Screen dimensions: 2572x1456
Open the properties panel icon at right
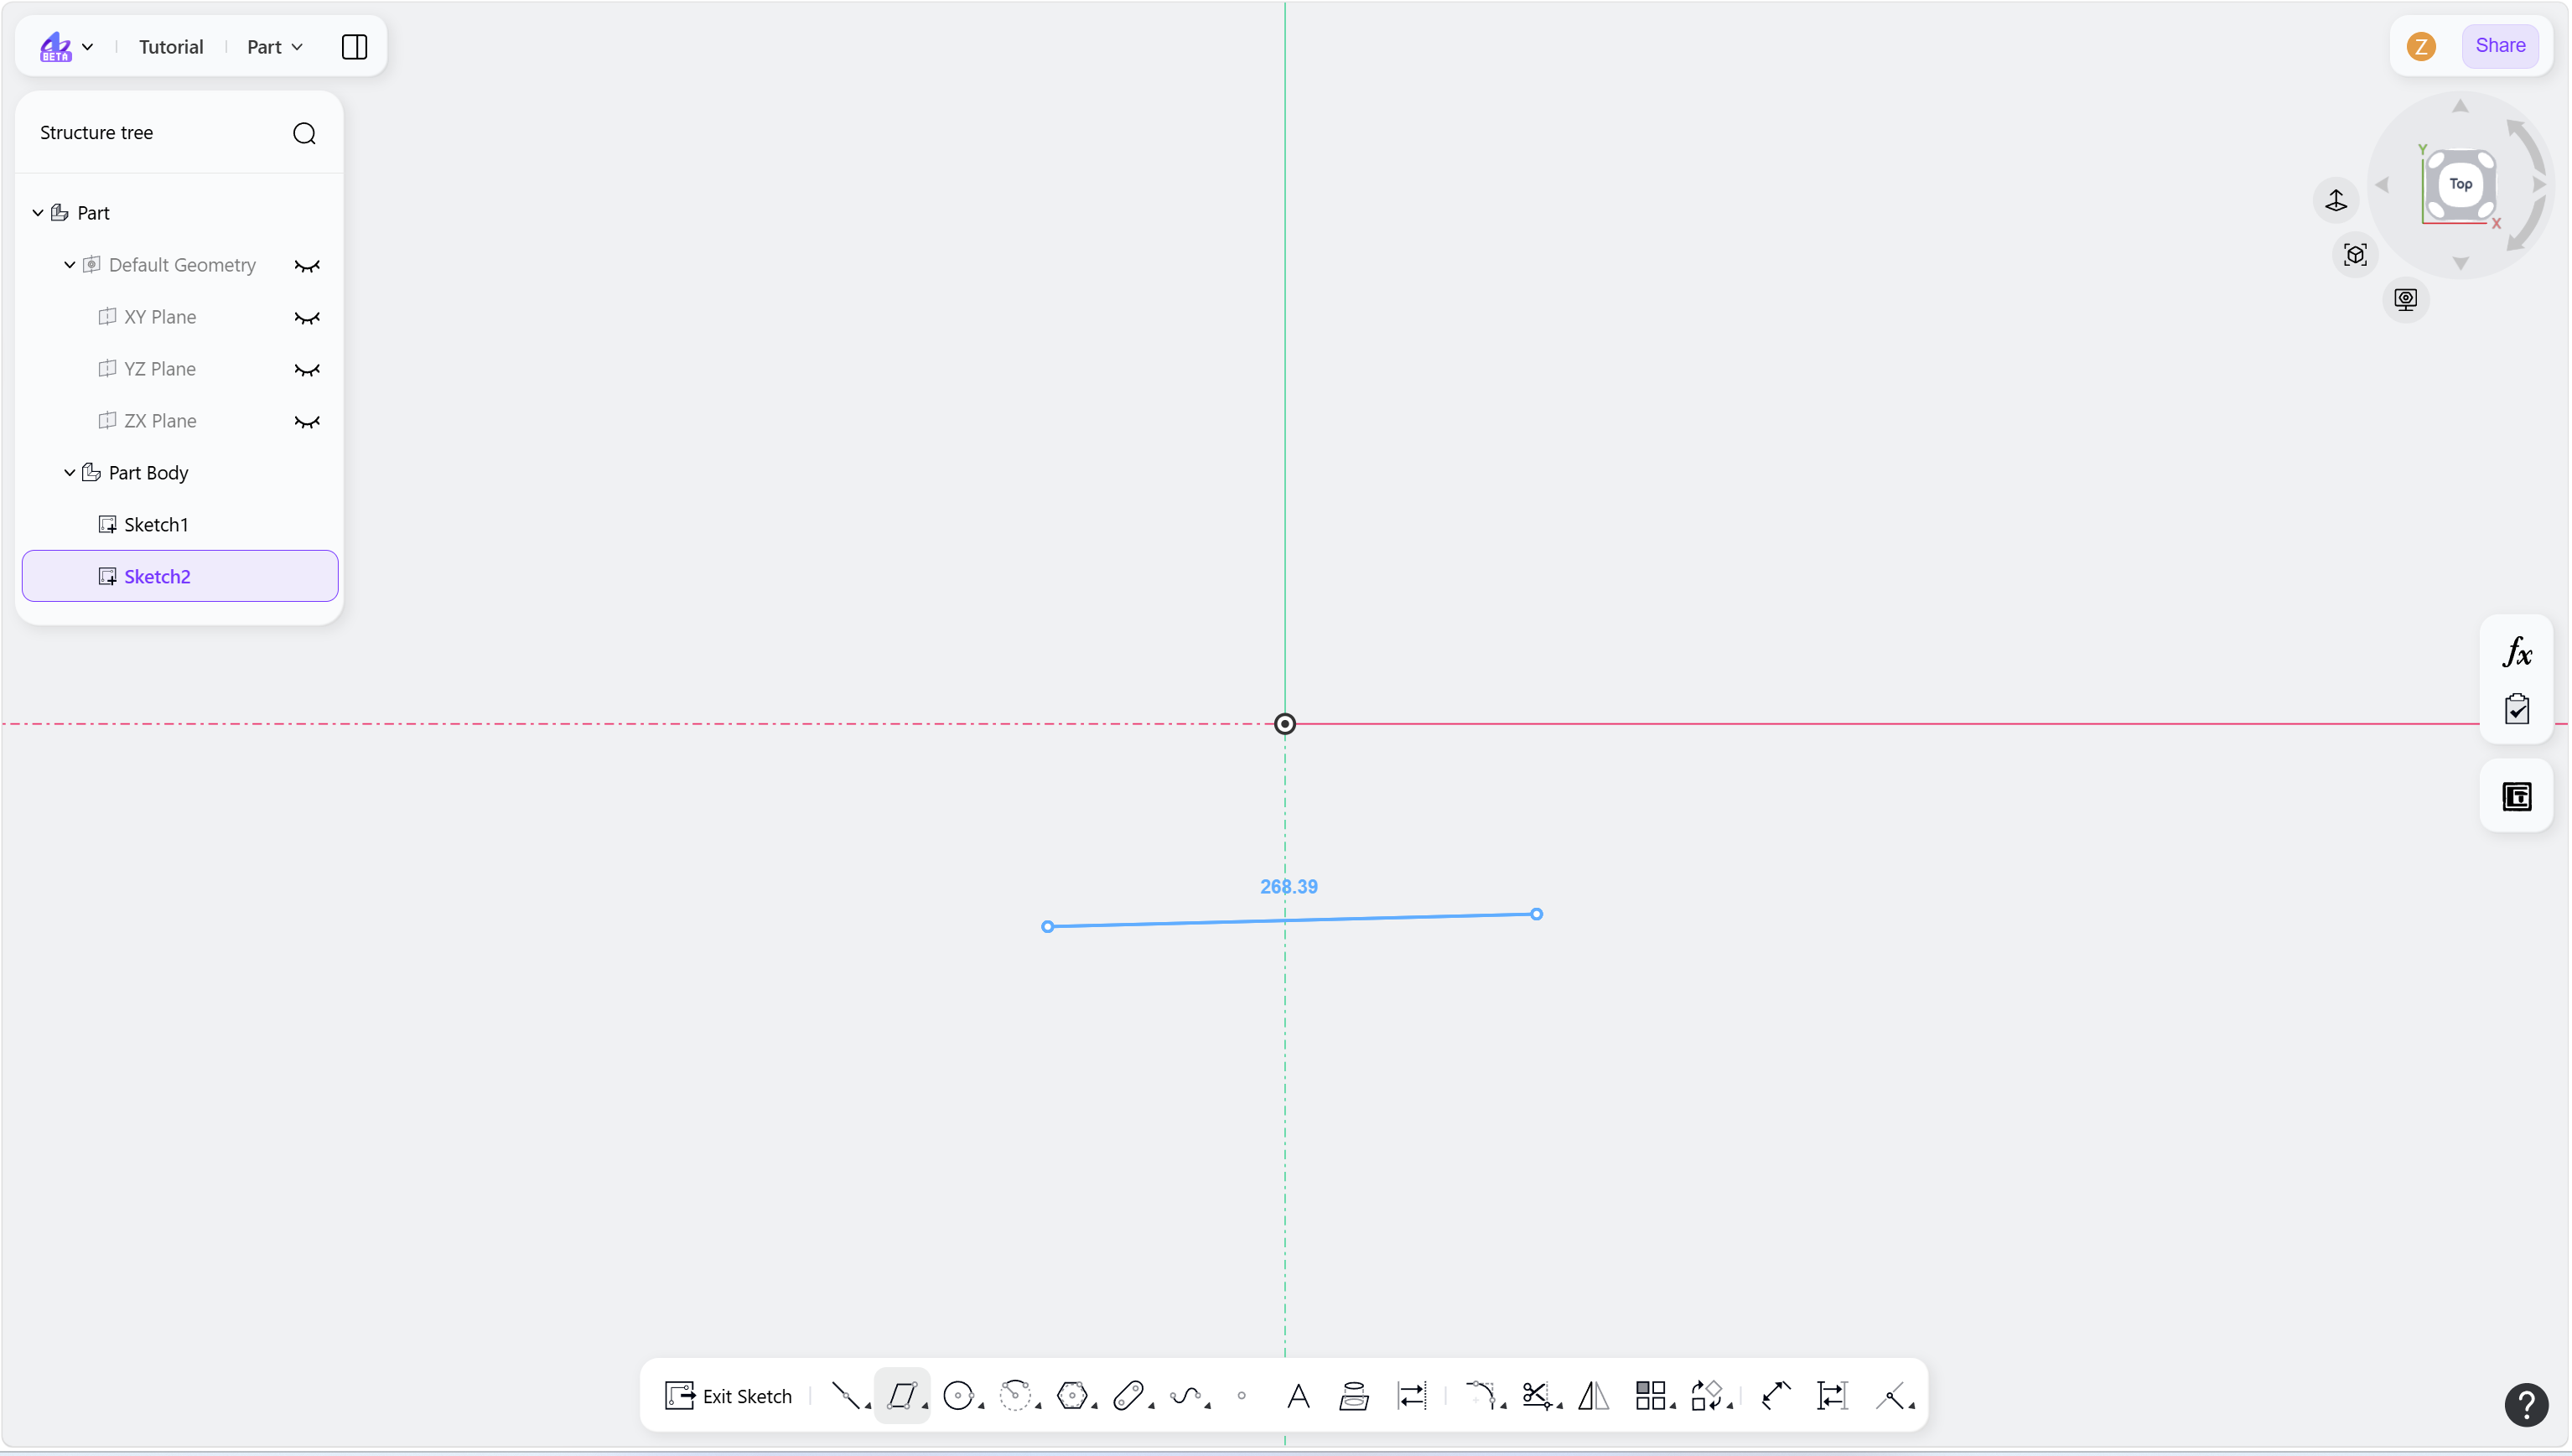(2516, 796)
